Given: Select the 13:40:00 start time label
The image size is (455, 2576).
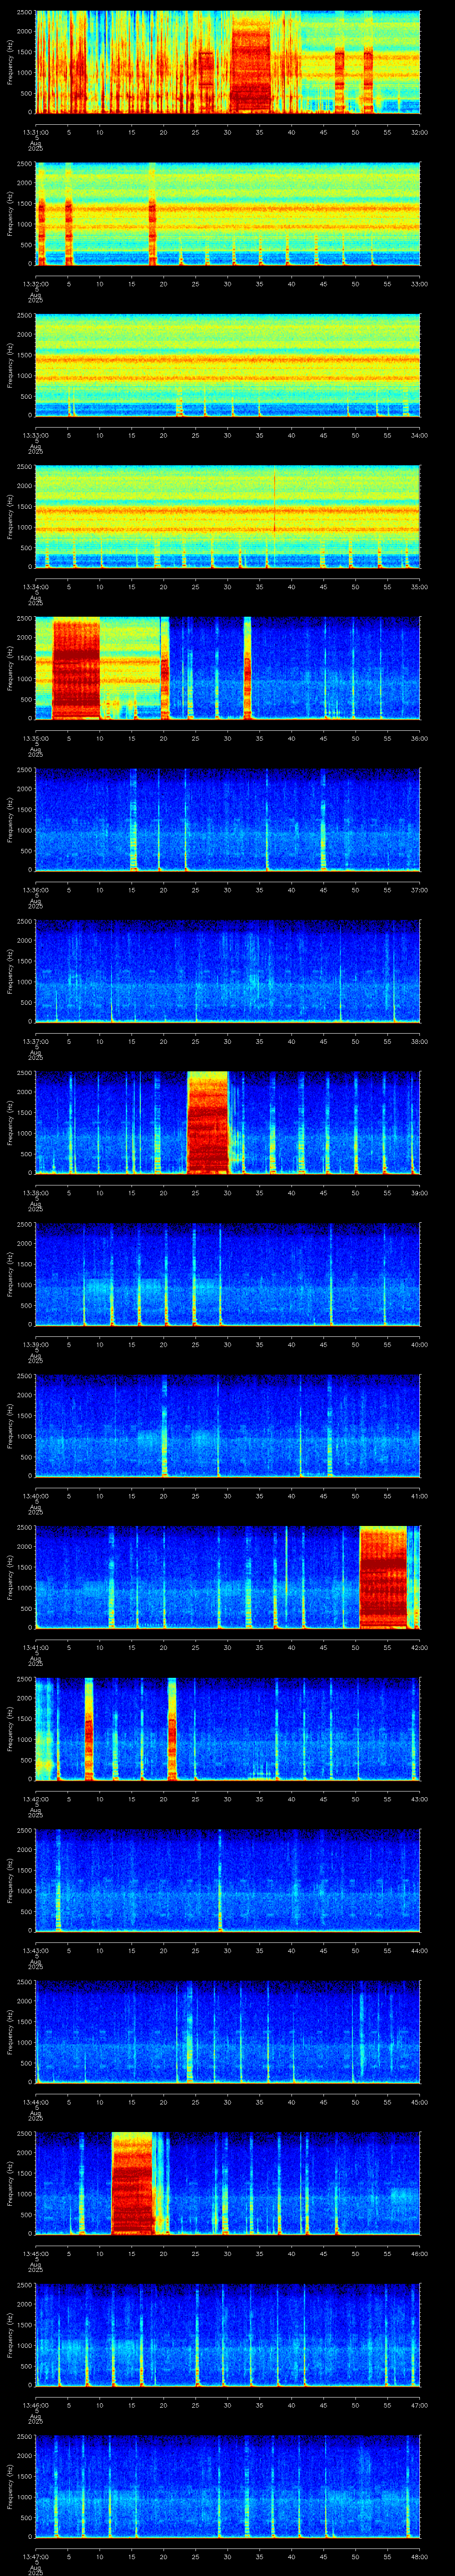Looking at the screenshot, I should tap(36, 1495).
